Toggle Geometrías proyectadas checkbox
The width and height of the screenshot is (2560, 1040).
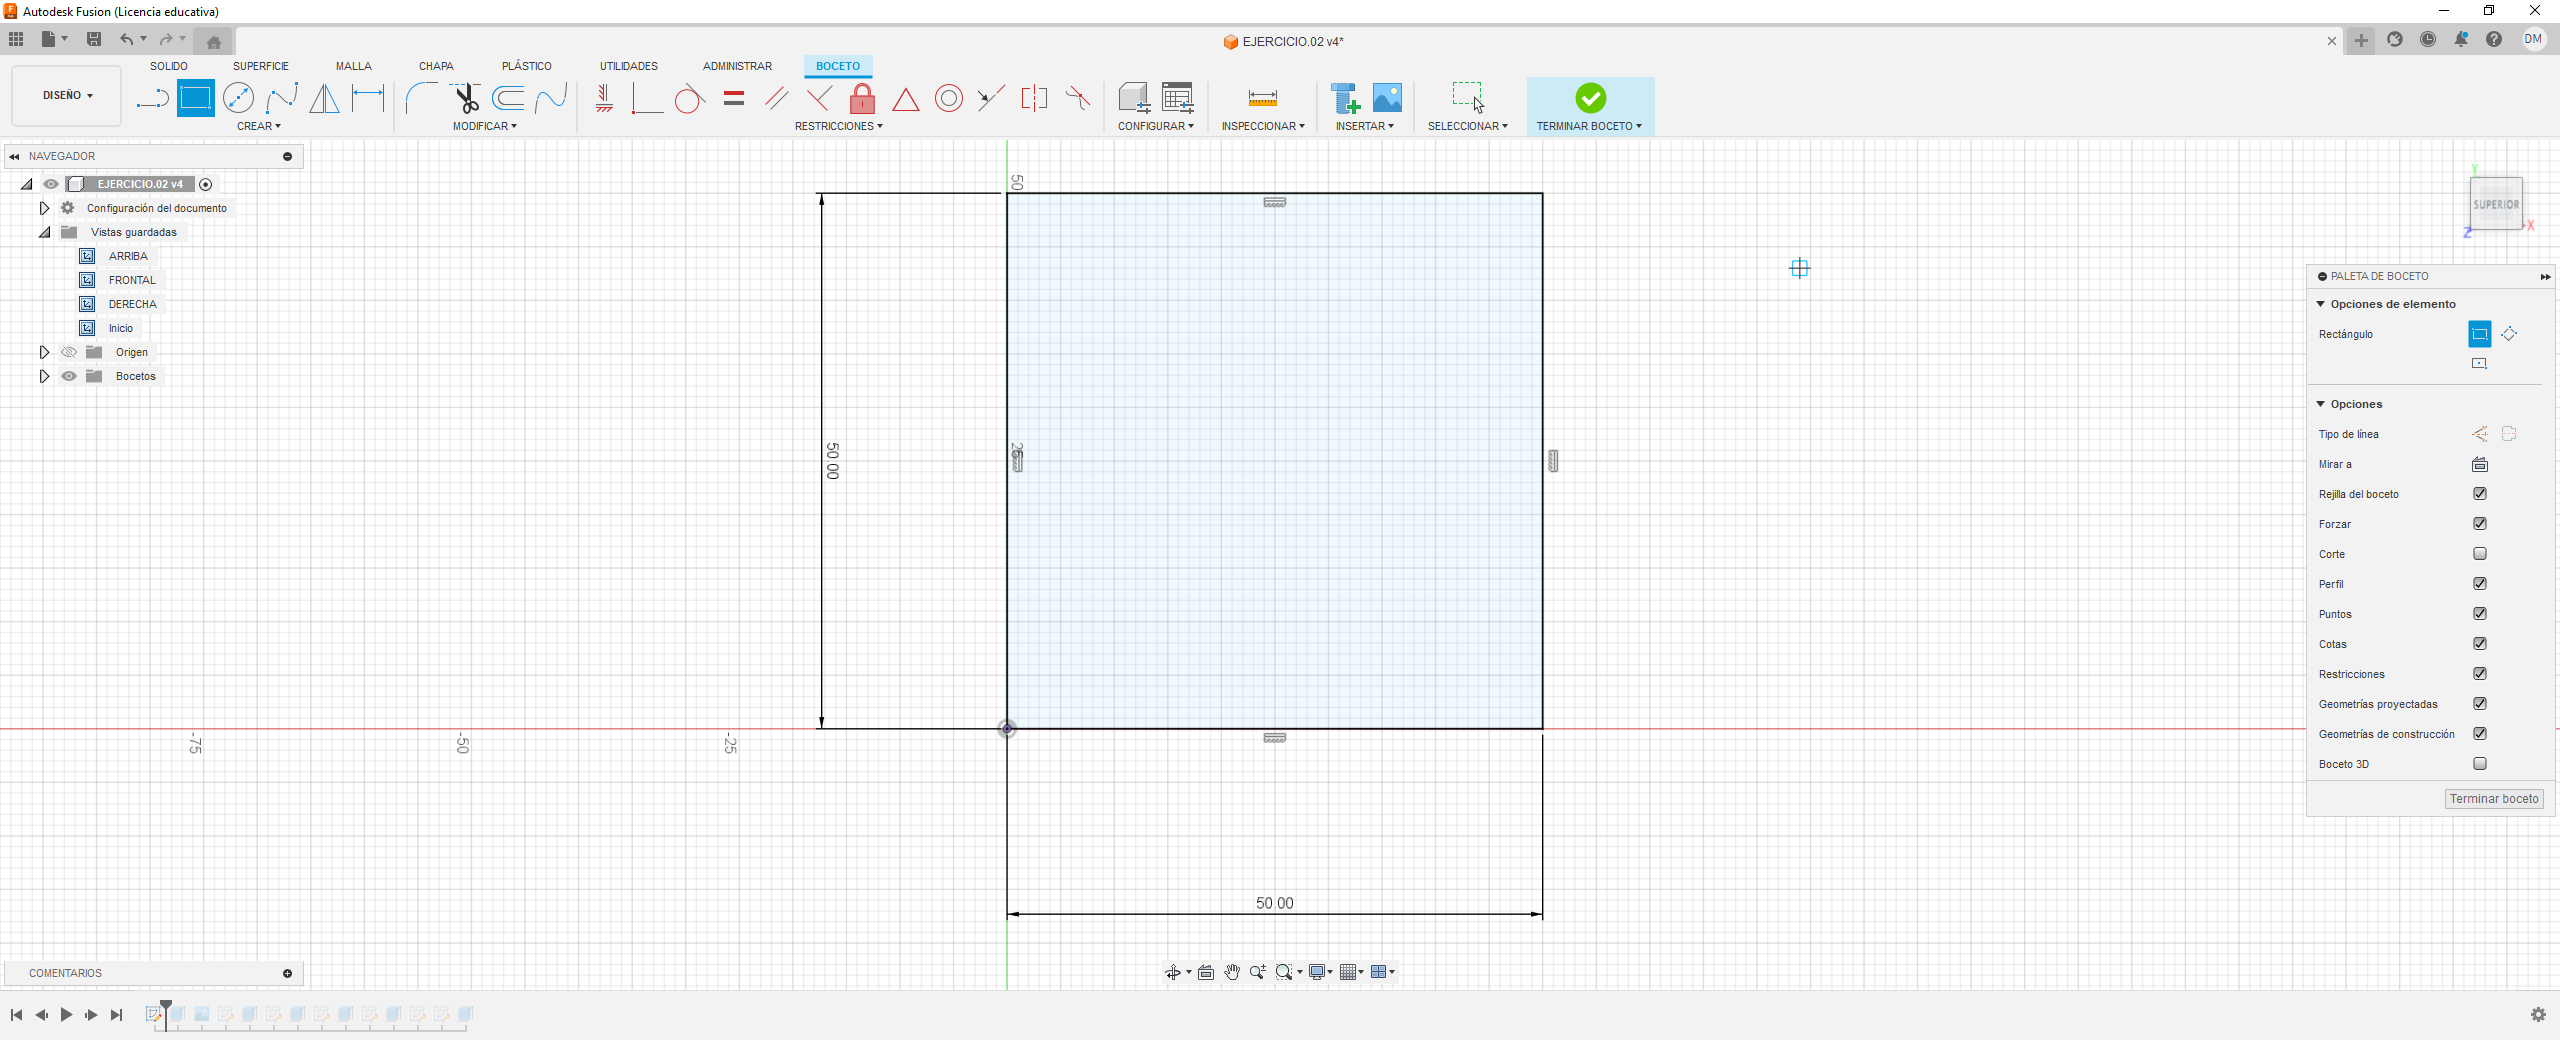tap(2480, 704)
